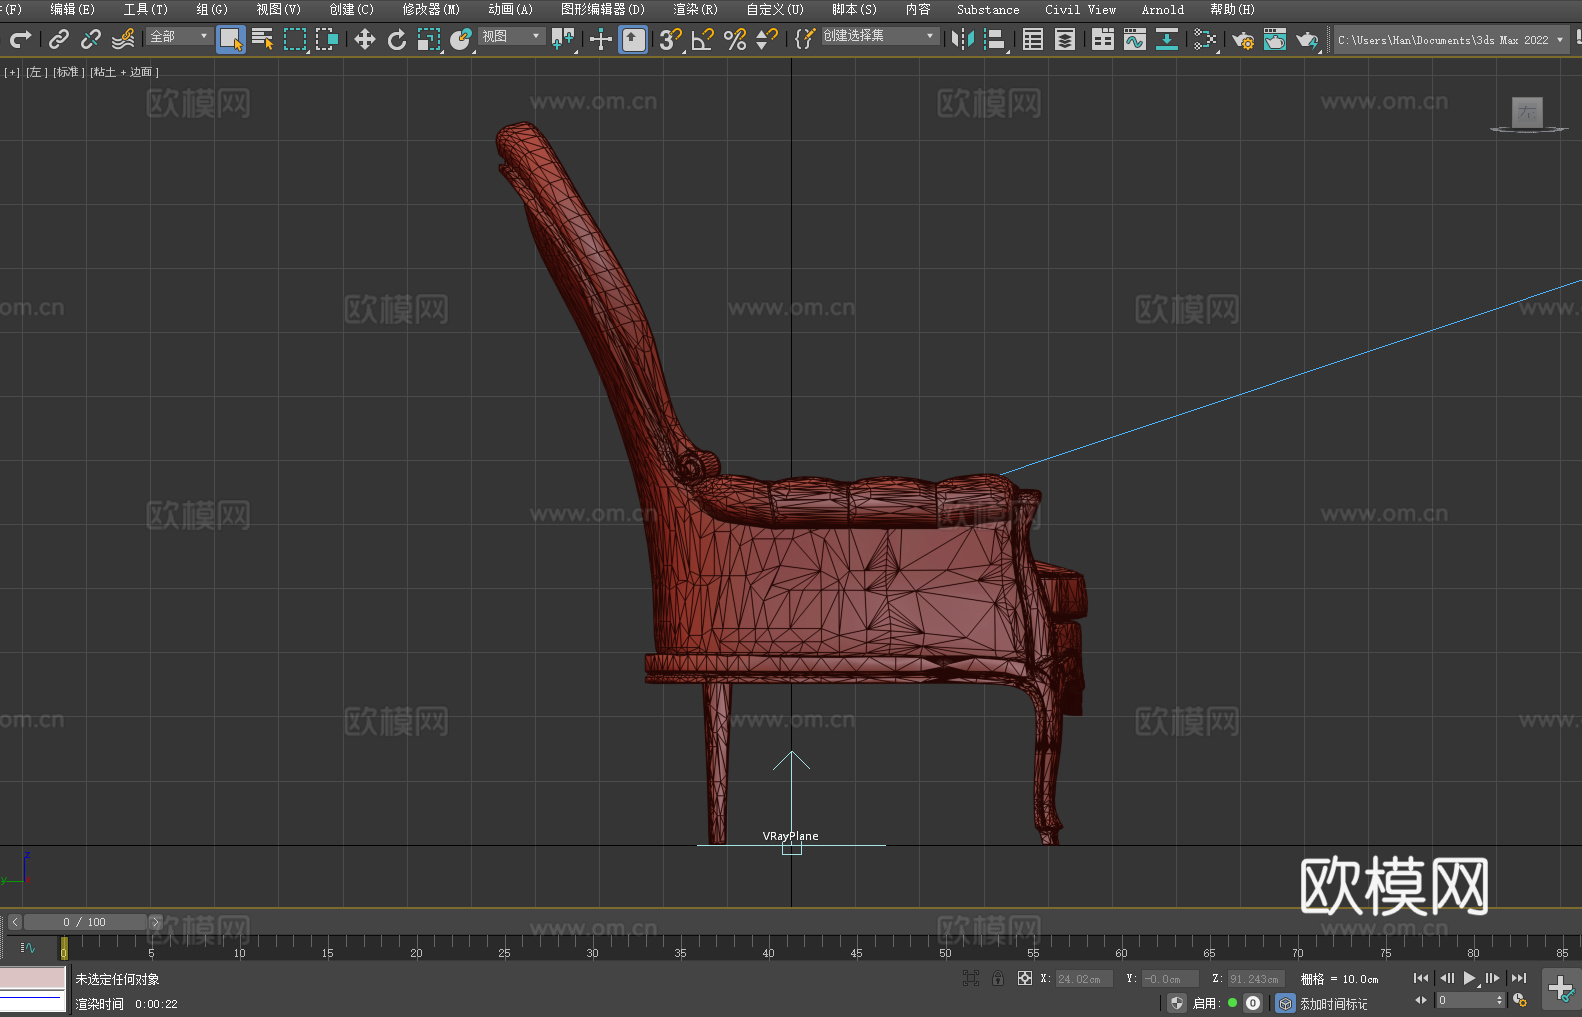Open Render Setup teapot icon
1582x1017 pixels.
1243,39
